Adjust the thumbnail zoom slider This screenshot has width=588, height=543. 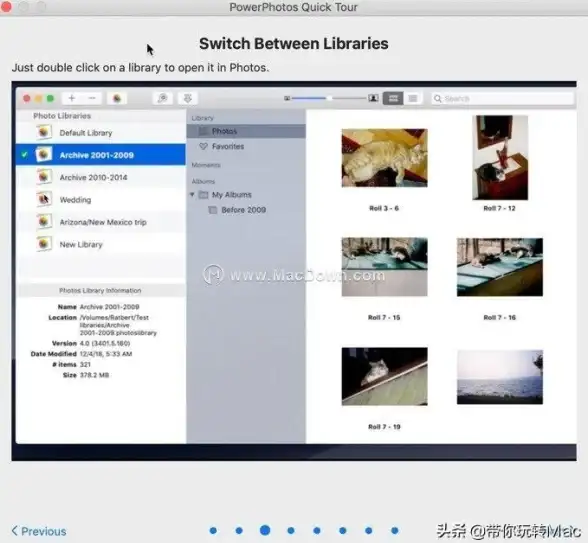tap(329, 98)
